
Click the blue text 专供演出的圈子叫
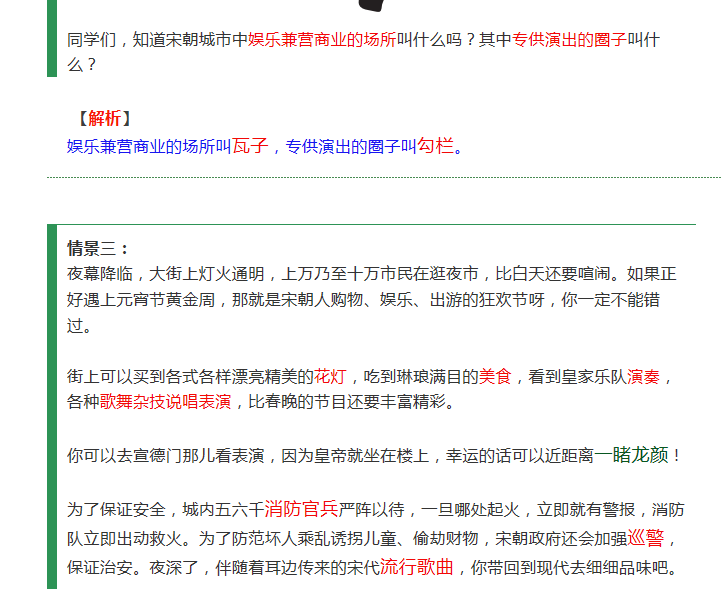(x=351, y=146)
